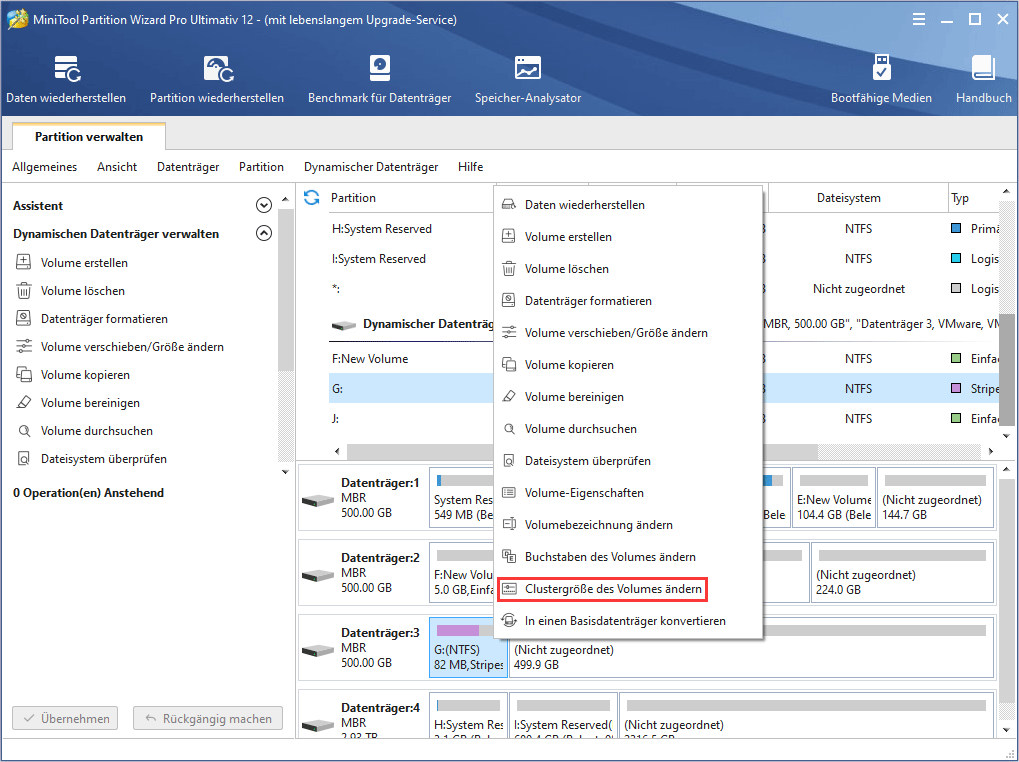Click Datenträger formatieren icon in sidebar

pos(23,318)
